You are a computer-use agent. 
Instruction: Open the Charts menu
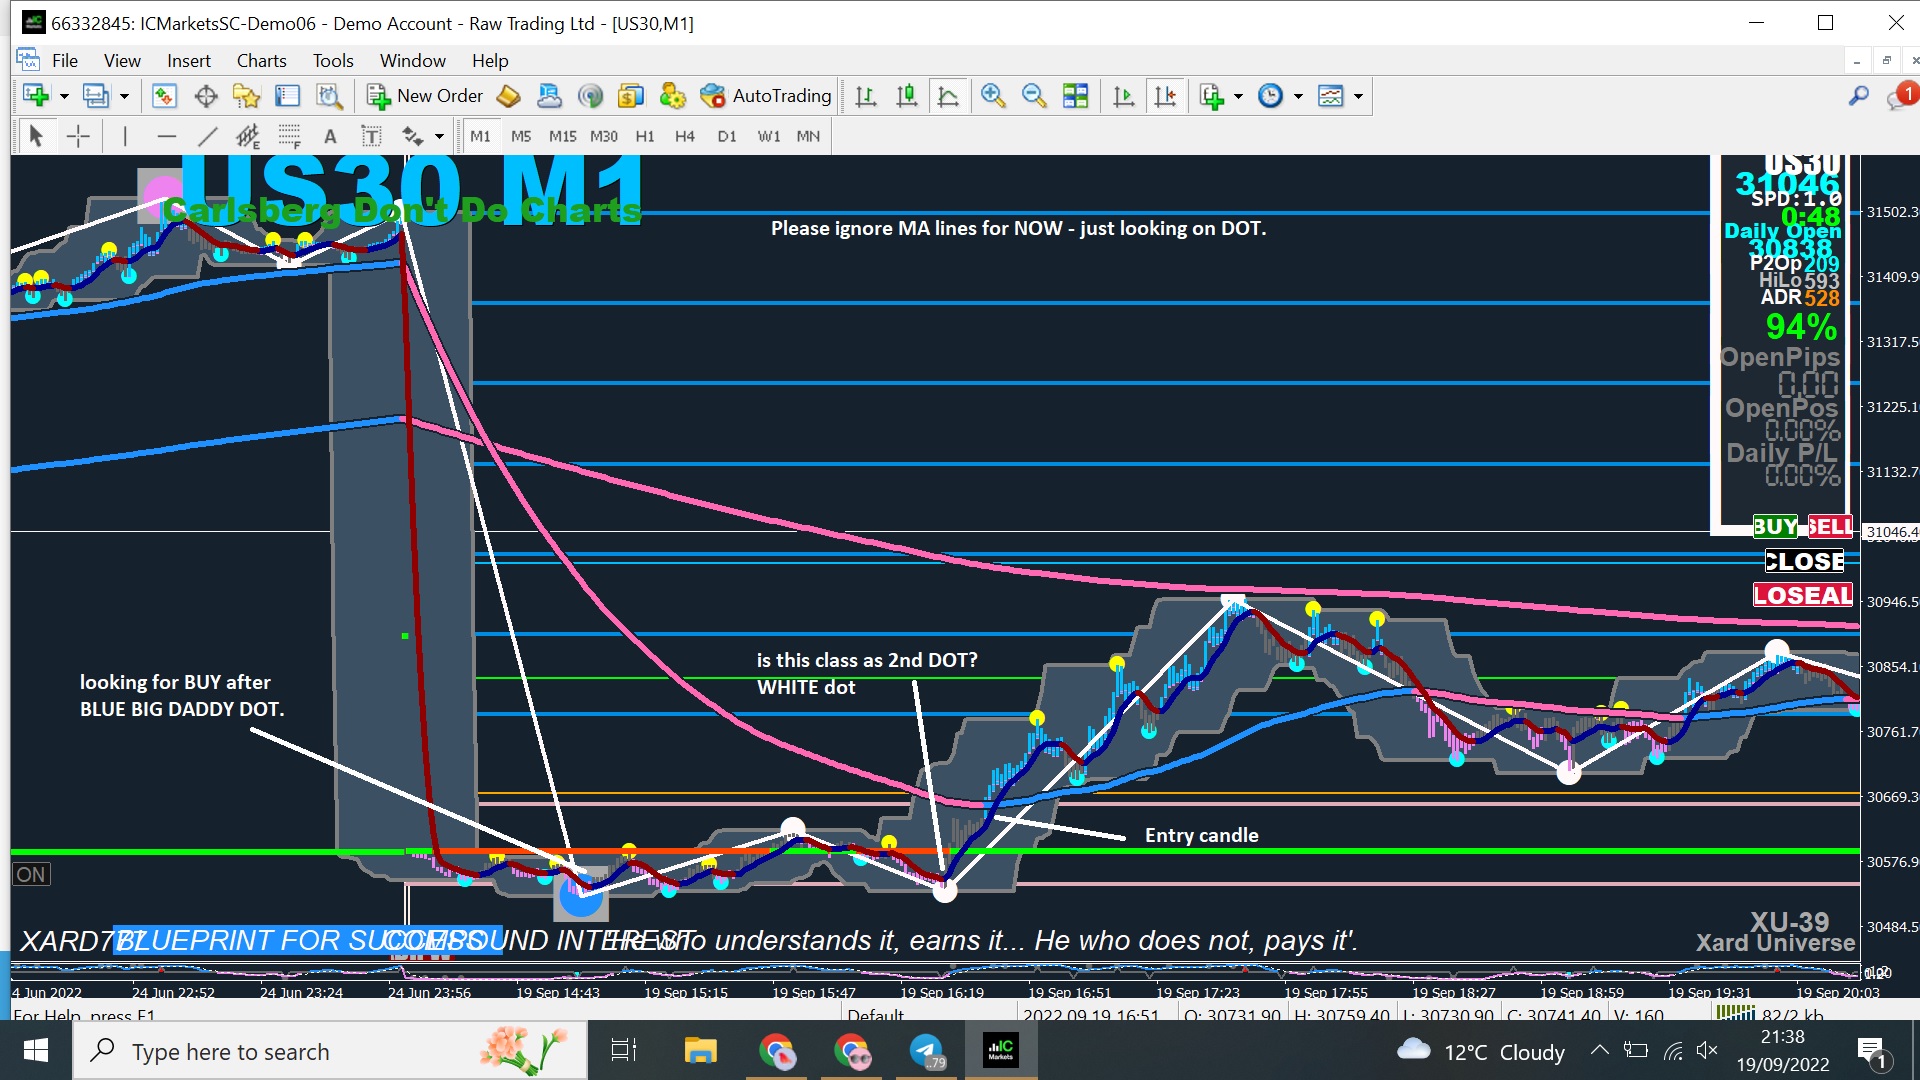261,60
